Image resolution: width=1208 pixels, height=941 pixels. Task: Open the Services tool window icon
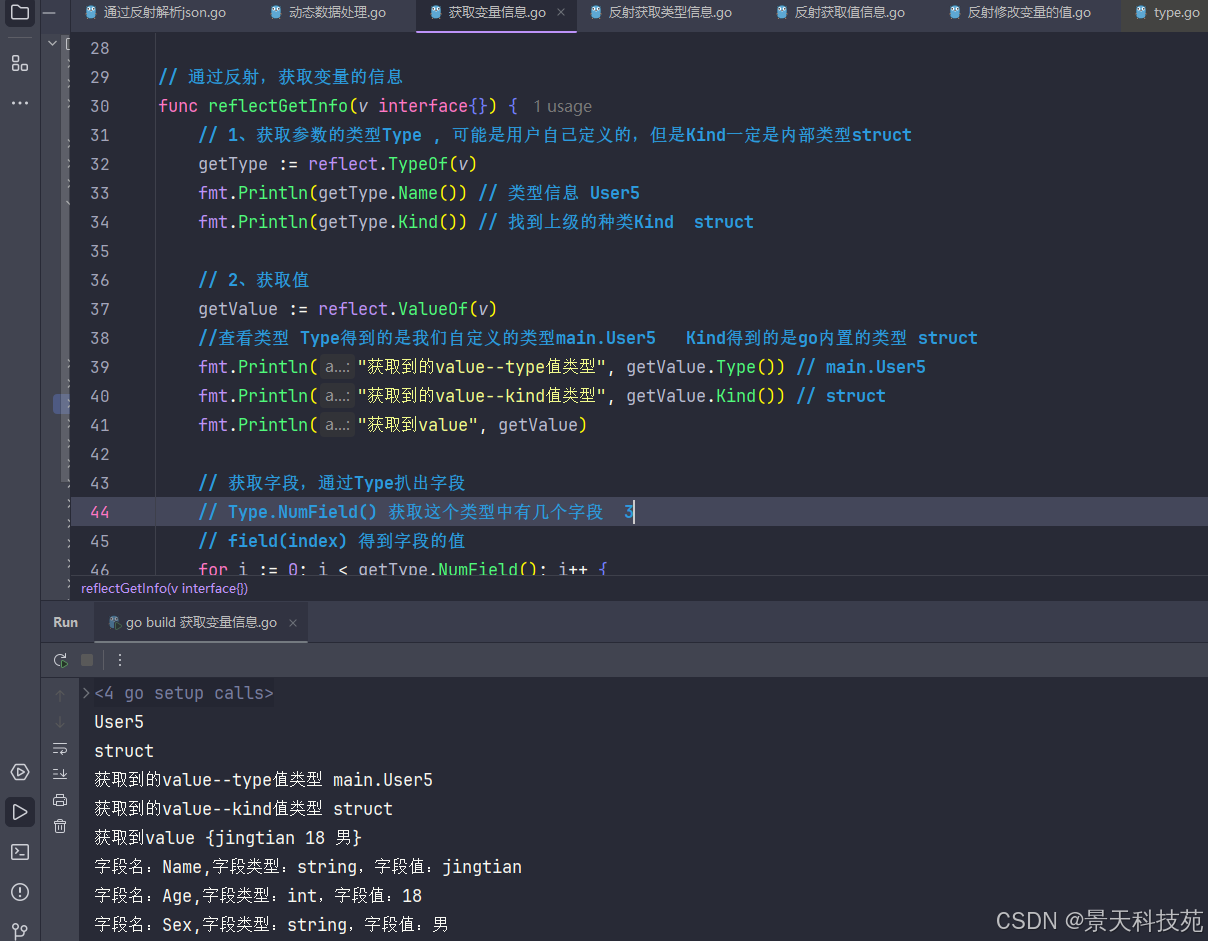coord(19,772)
